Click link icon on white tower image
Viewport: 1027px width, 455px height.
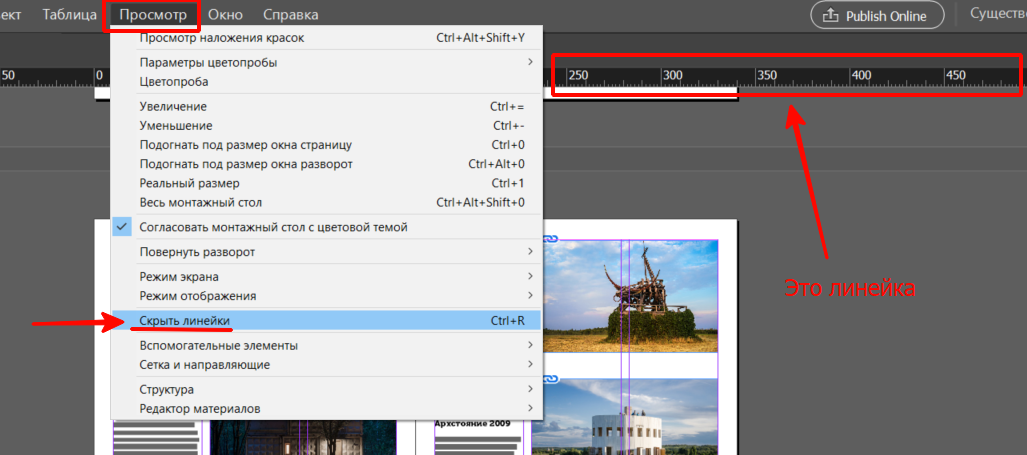pos(550,380)
